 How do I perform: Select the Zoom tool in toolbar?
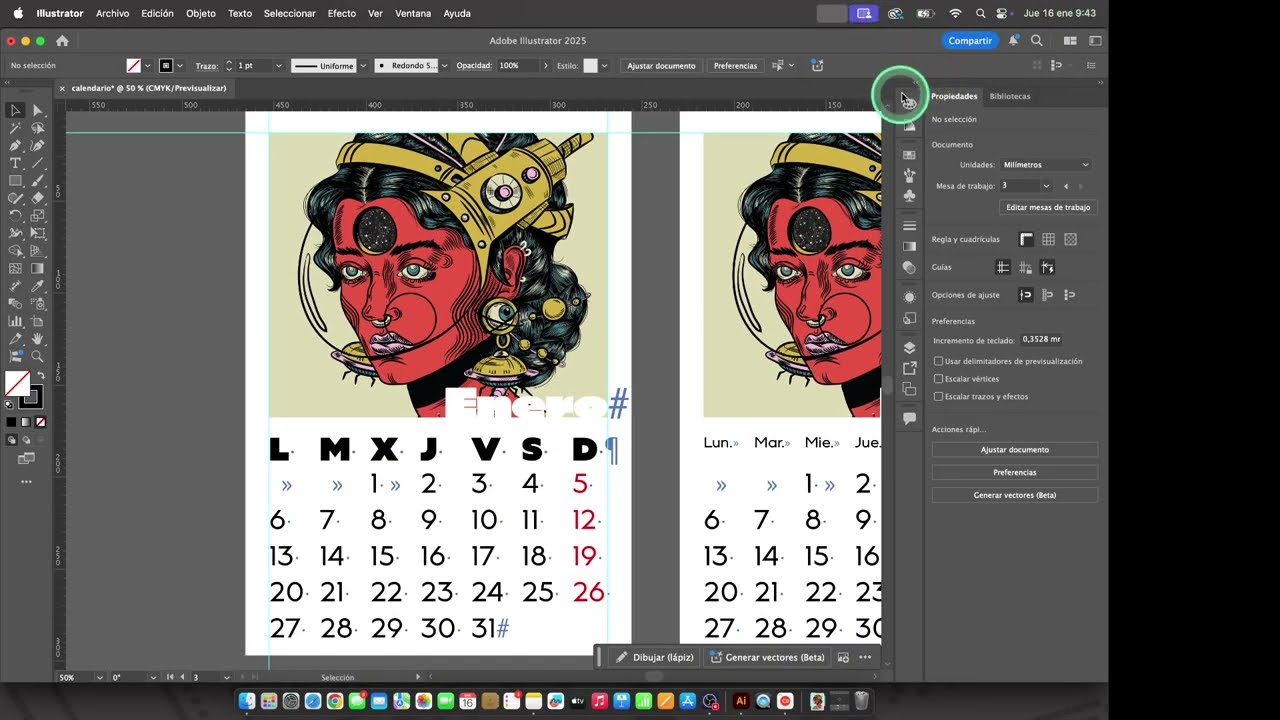pyautogui.click(x=37, y=356)
